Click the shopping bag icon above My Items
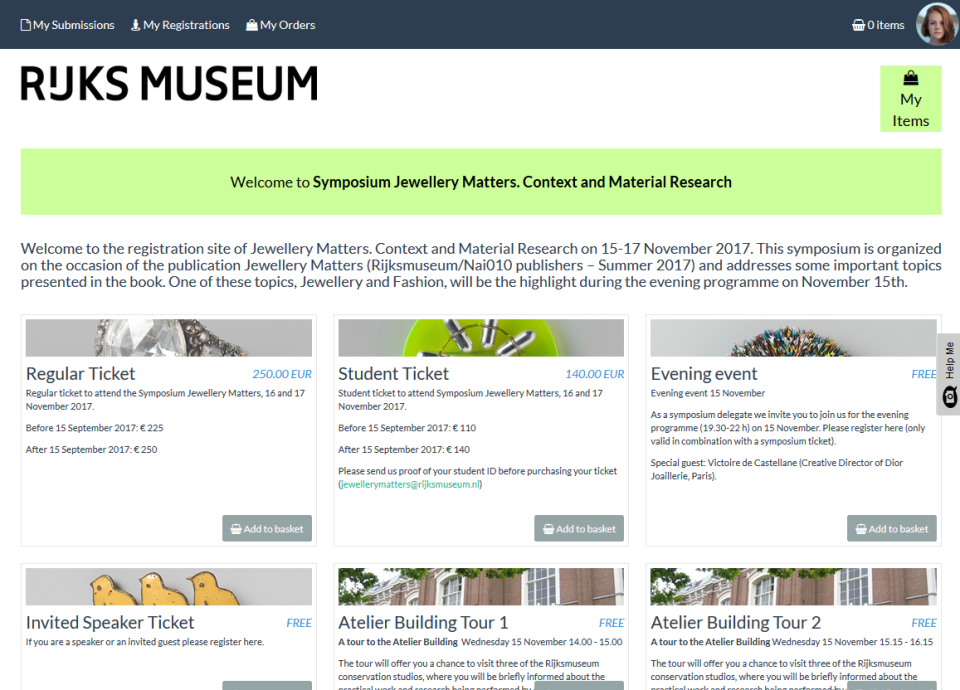The image size is (960, 690). pos(910,78)
